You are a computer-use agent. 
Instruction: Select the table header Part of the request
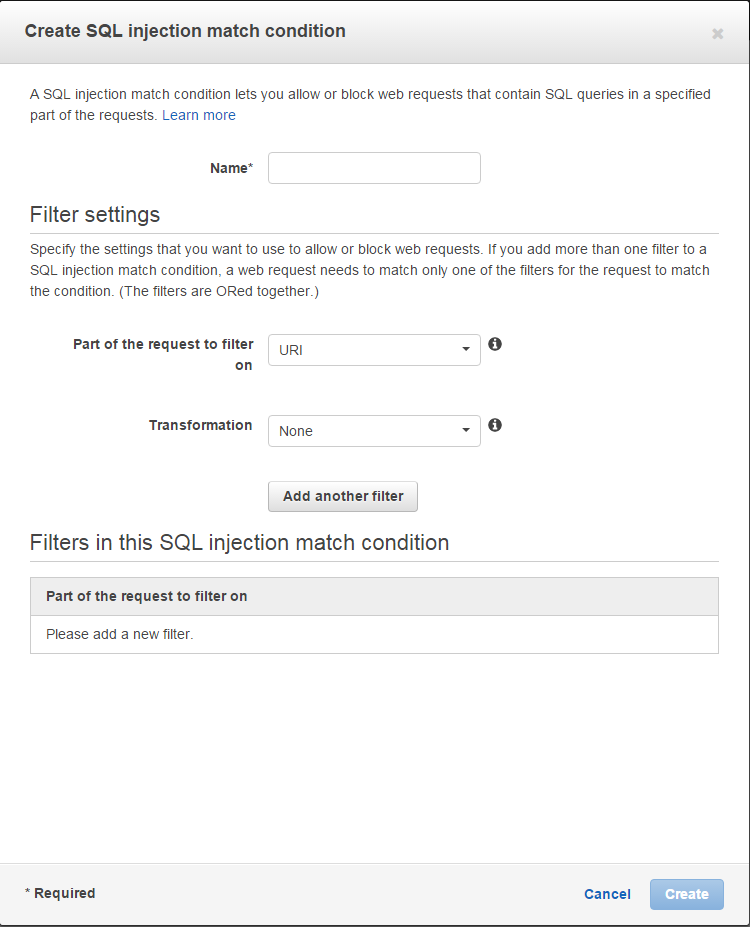click(x=147, y=597)
